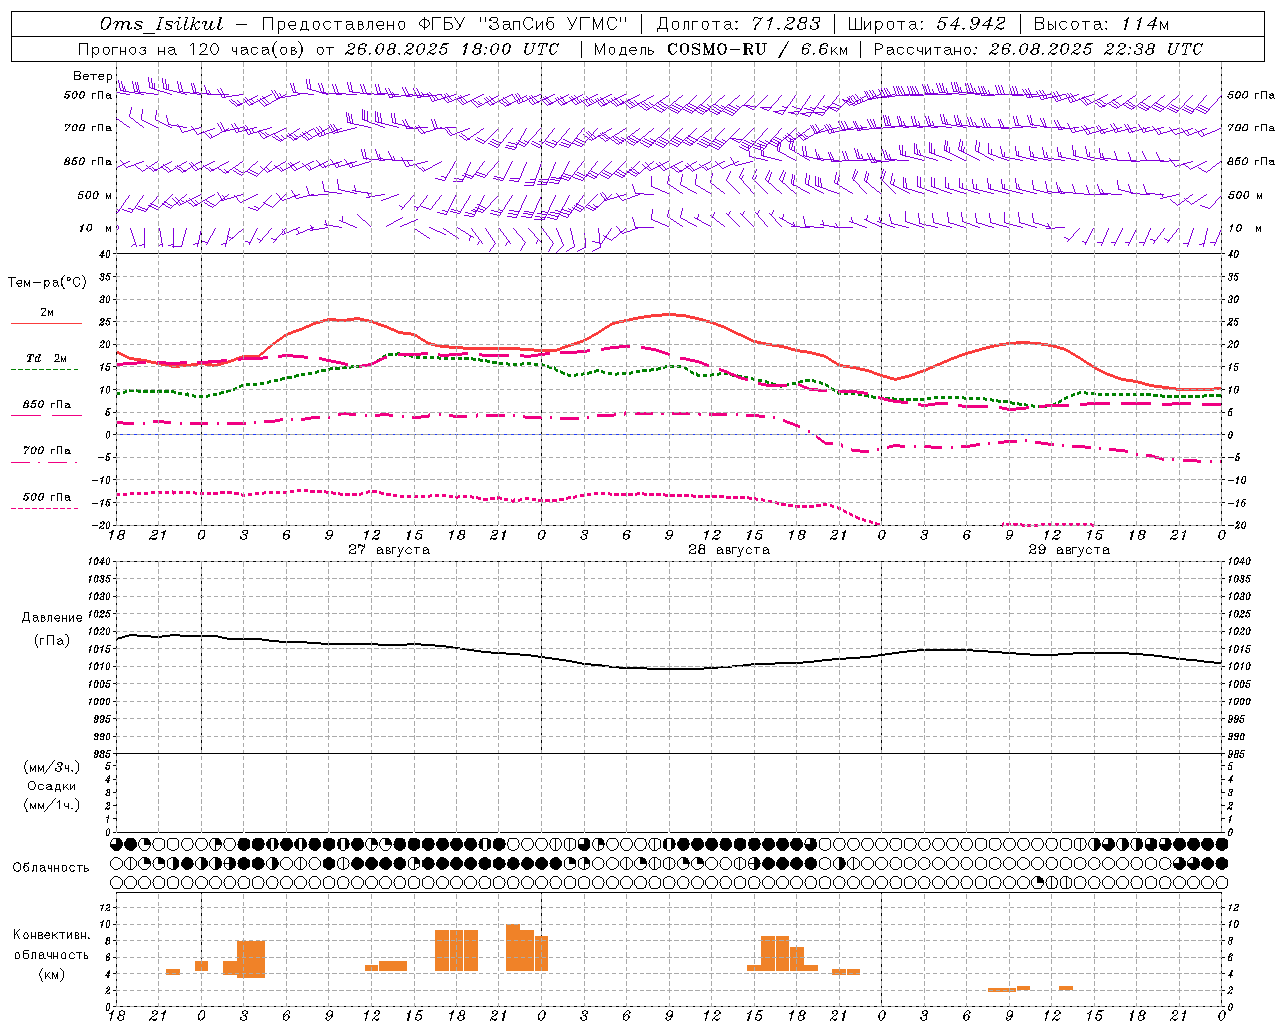Click the solid red line sample under 2м

tap(46, 323)
